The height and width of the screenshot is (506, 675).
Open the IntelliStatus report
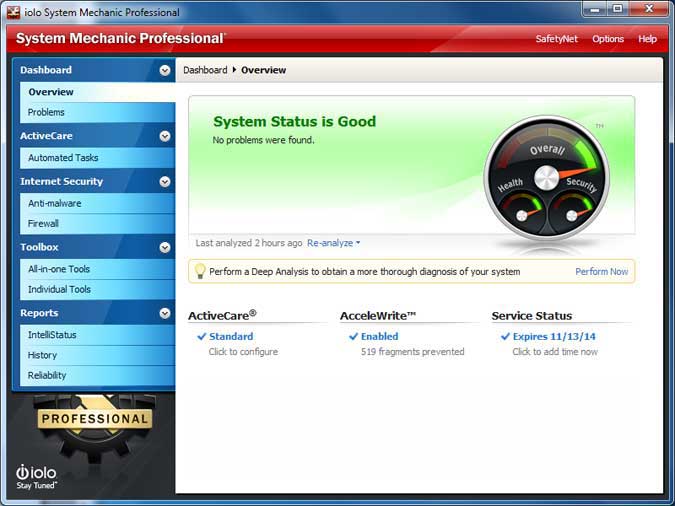(97, 335)
